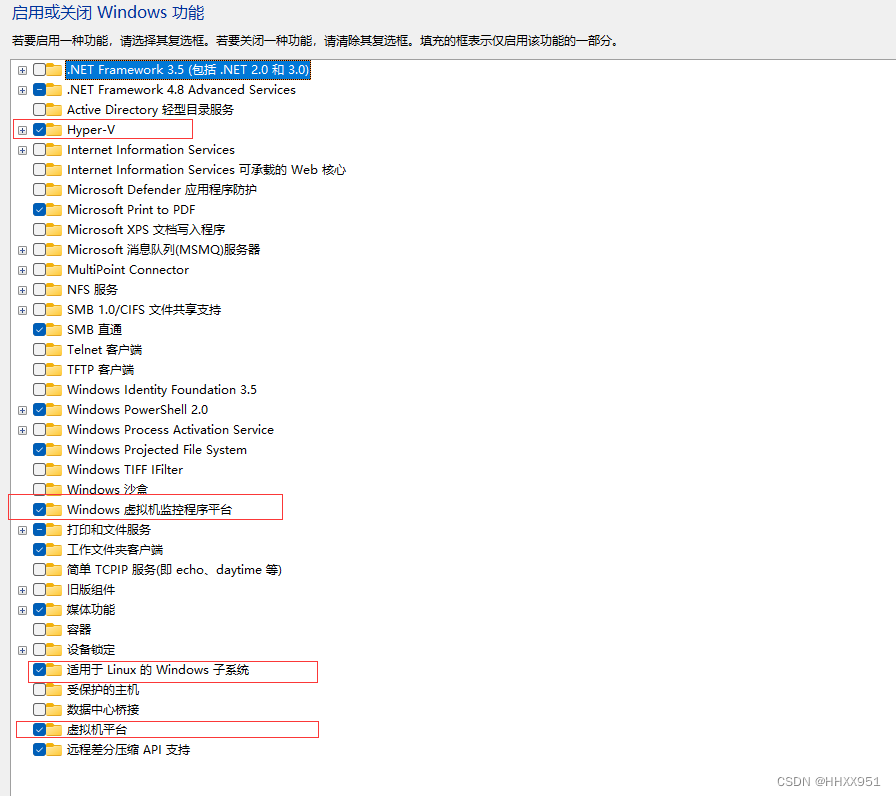Expand the Internet Information Services node
Viewport: 896px width, 796px height.
pyautogui.click(x=22, y=149)
